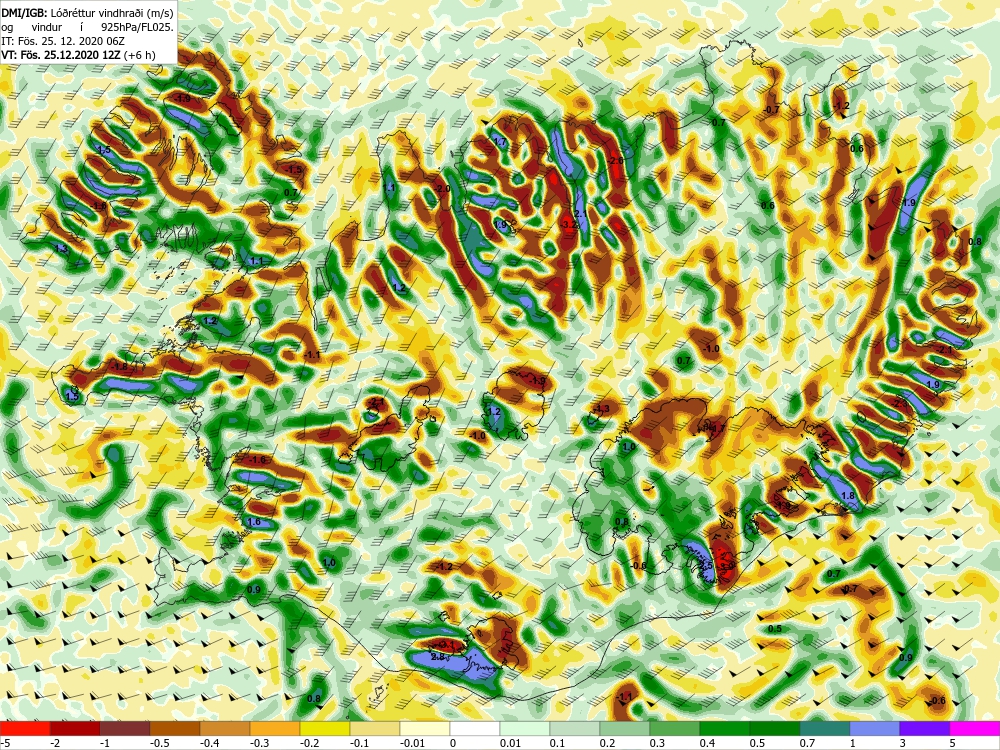Pick the orange legend swatch starting at -0.3
This screenshot has width=1000, height=750.
275,728
